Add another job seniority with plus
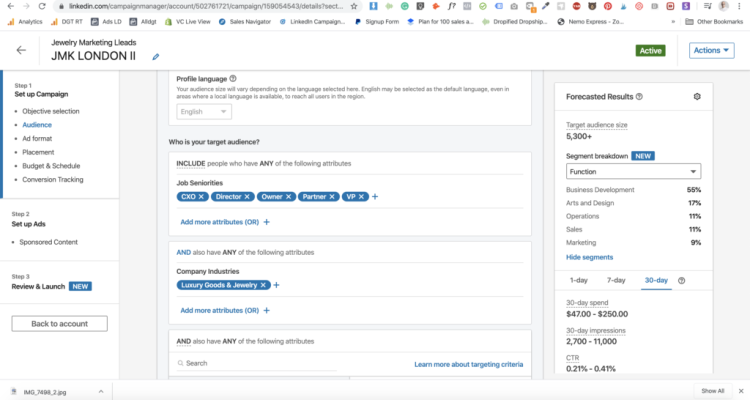 coord(375,197)
